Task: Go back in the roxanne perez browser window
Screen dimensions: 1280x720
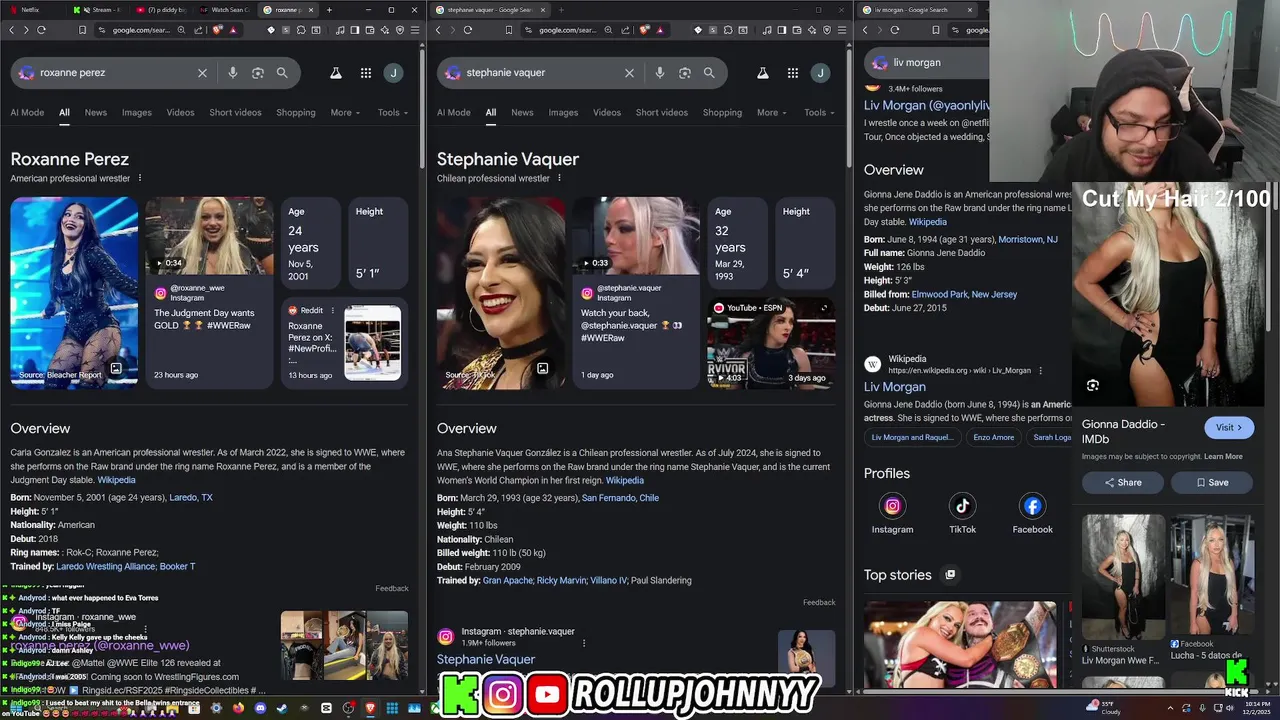Action: coord(12,30)
